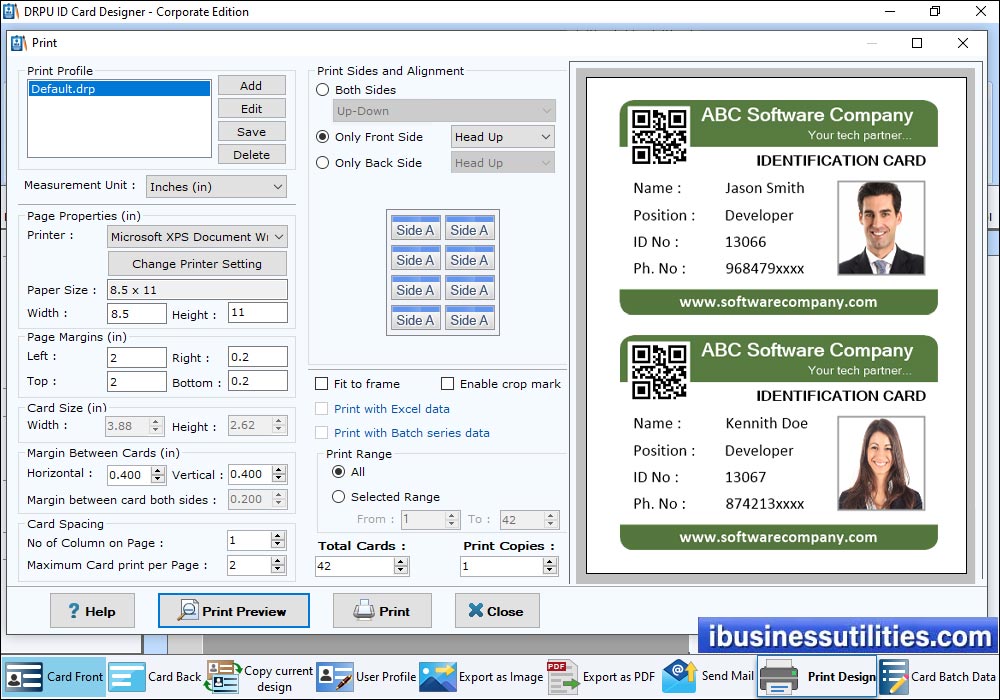Enable Fit to frame
Viewport: 1000px width, 700px height.
[x=321, y=383]
